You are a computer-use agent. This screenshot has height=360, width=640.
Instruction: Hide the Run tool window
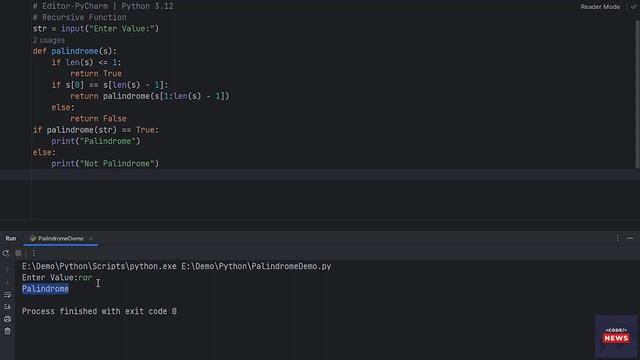coord(630,238)
